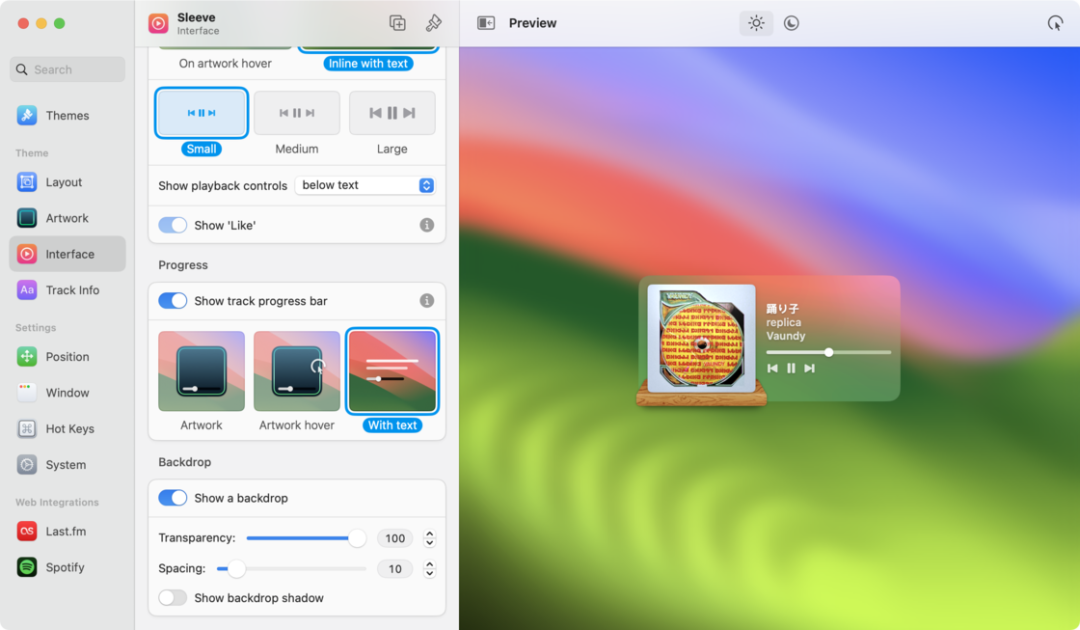Go to Hot Keys settings section
Screen dimensions: 1080x630
69,429
